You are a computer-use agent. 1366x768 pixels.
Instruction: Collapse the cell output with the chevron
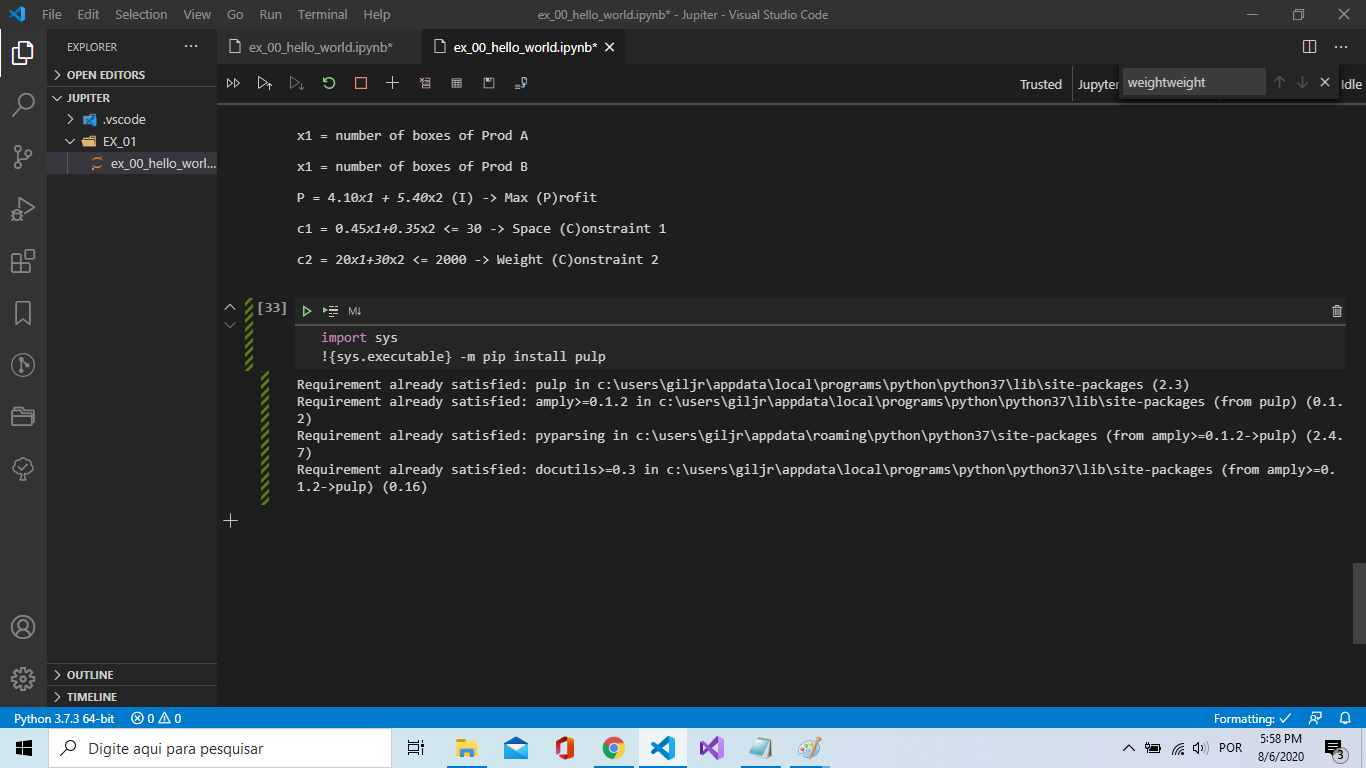[229, 324]
